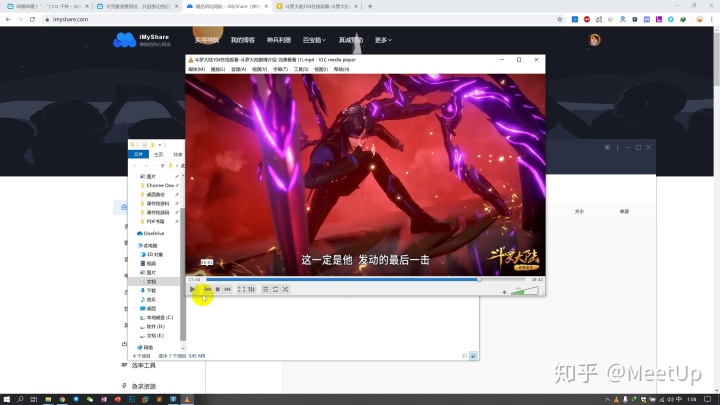Select 软件 (D:) drive in Explorer sidebar
The width and height of the screenshot is (720, 405).
coord(152,326)
